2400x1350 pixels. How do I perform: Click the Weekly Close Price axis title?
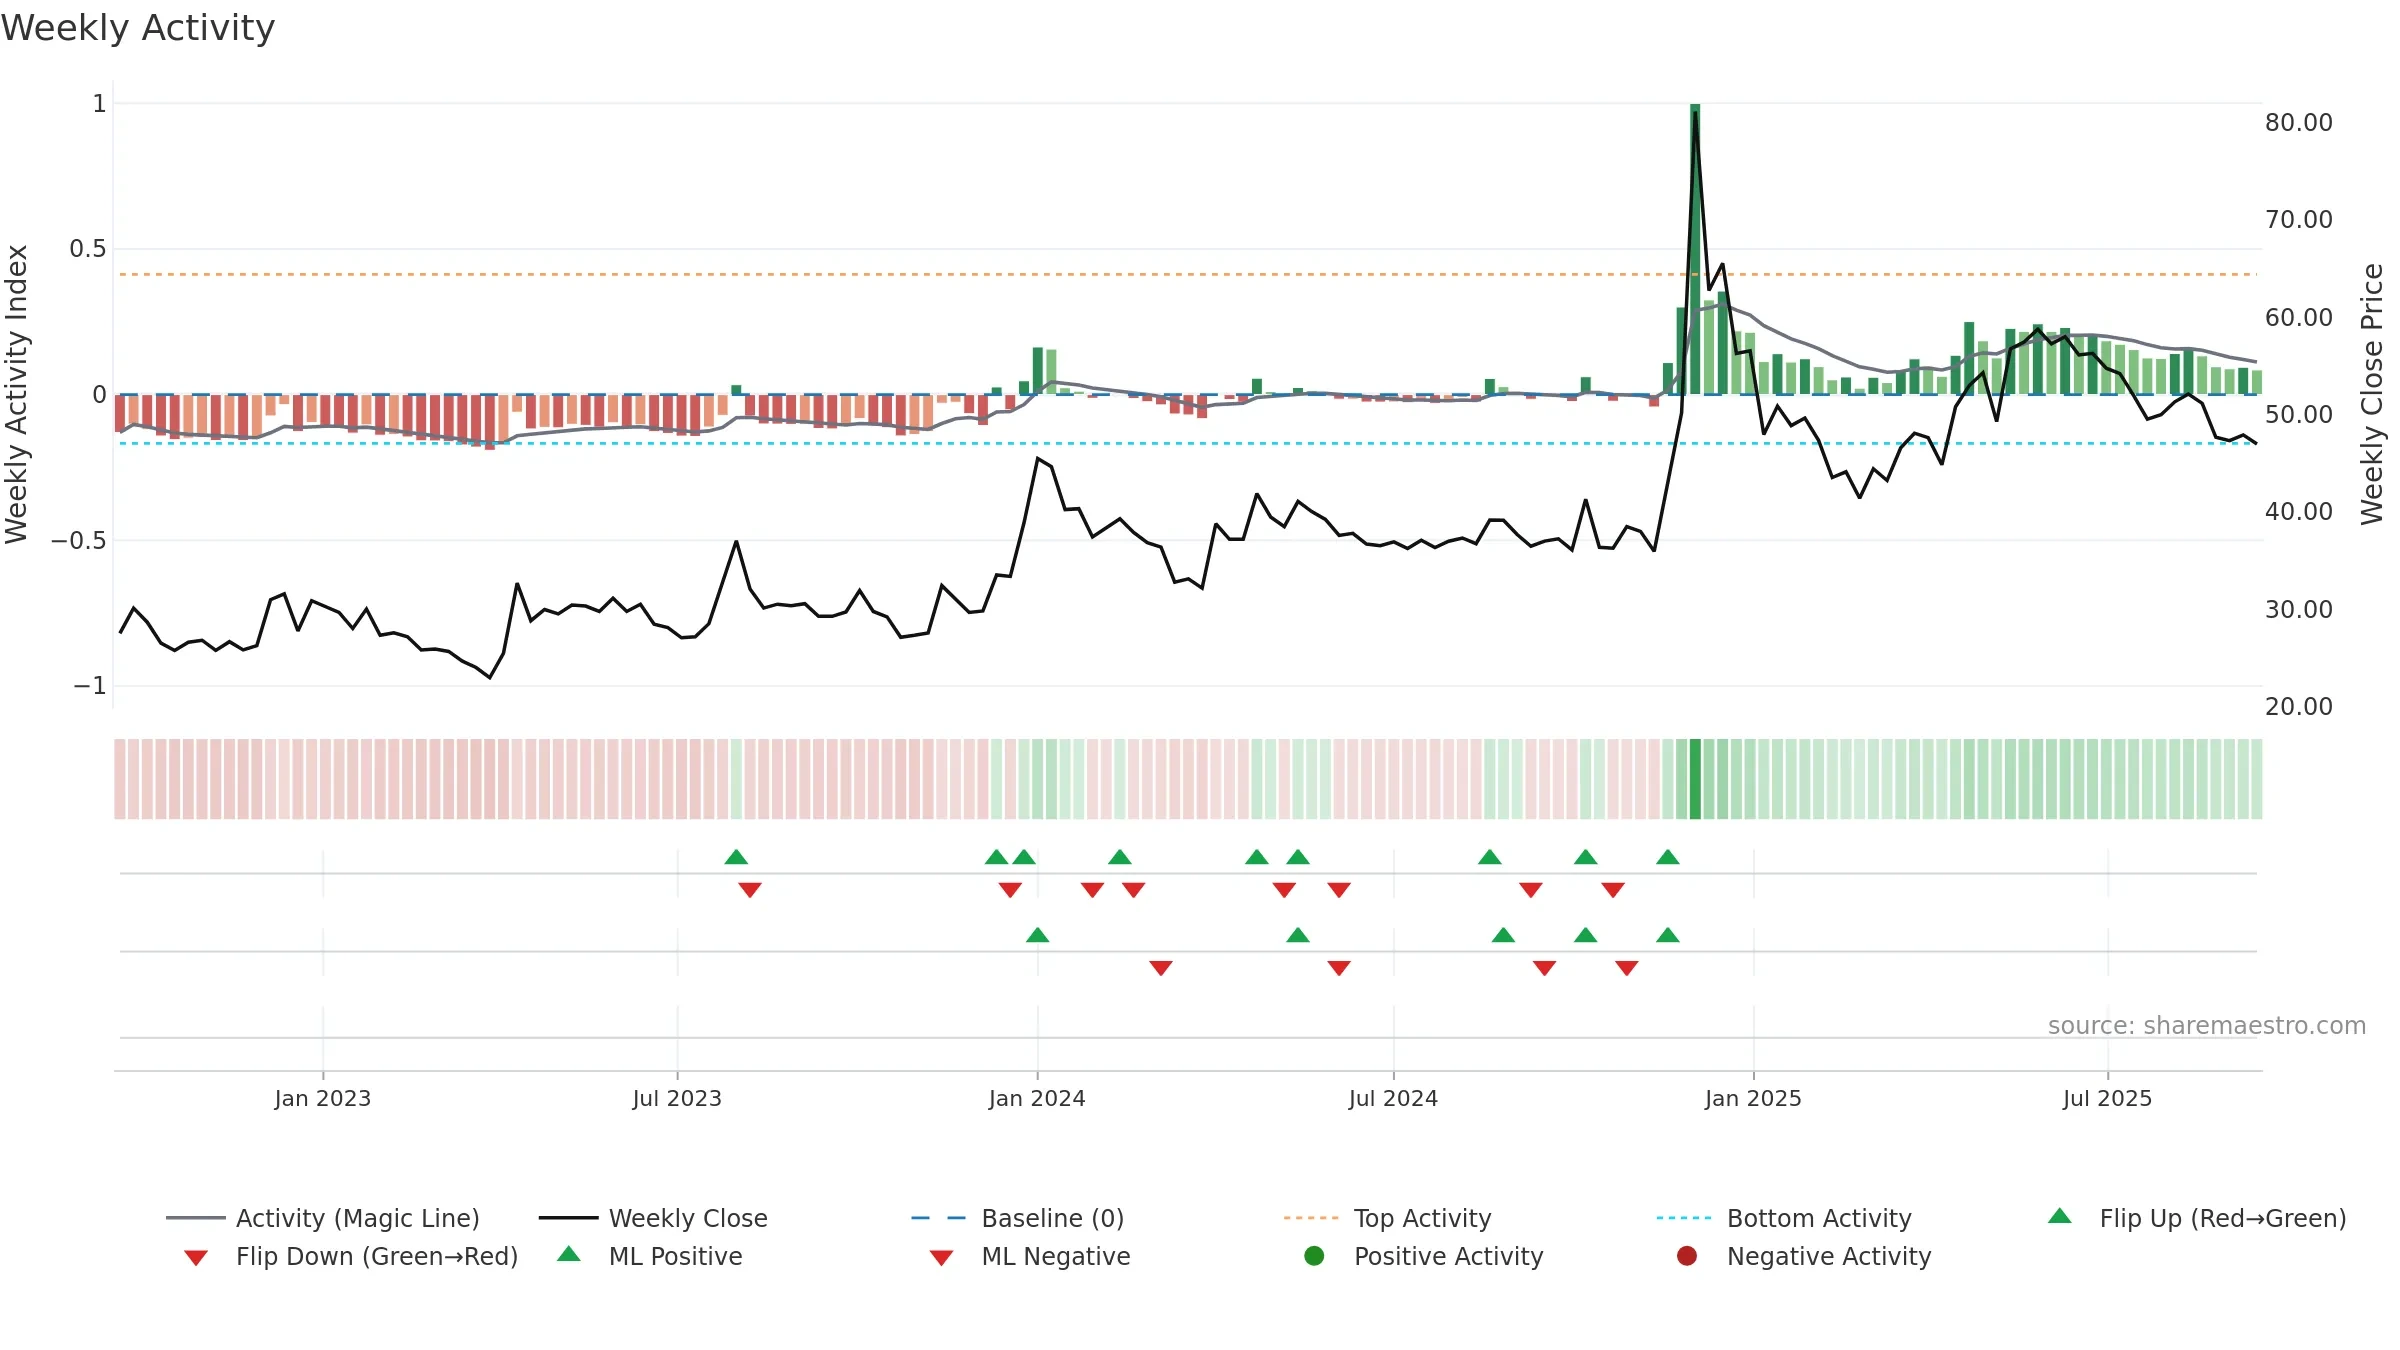(x=2372, y=394)
